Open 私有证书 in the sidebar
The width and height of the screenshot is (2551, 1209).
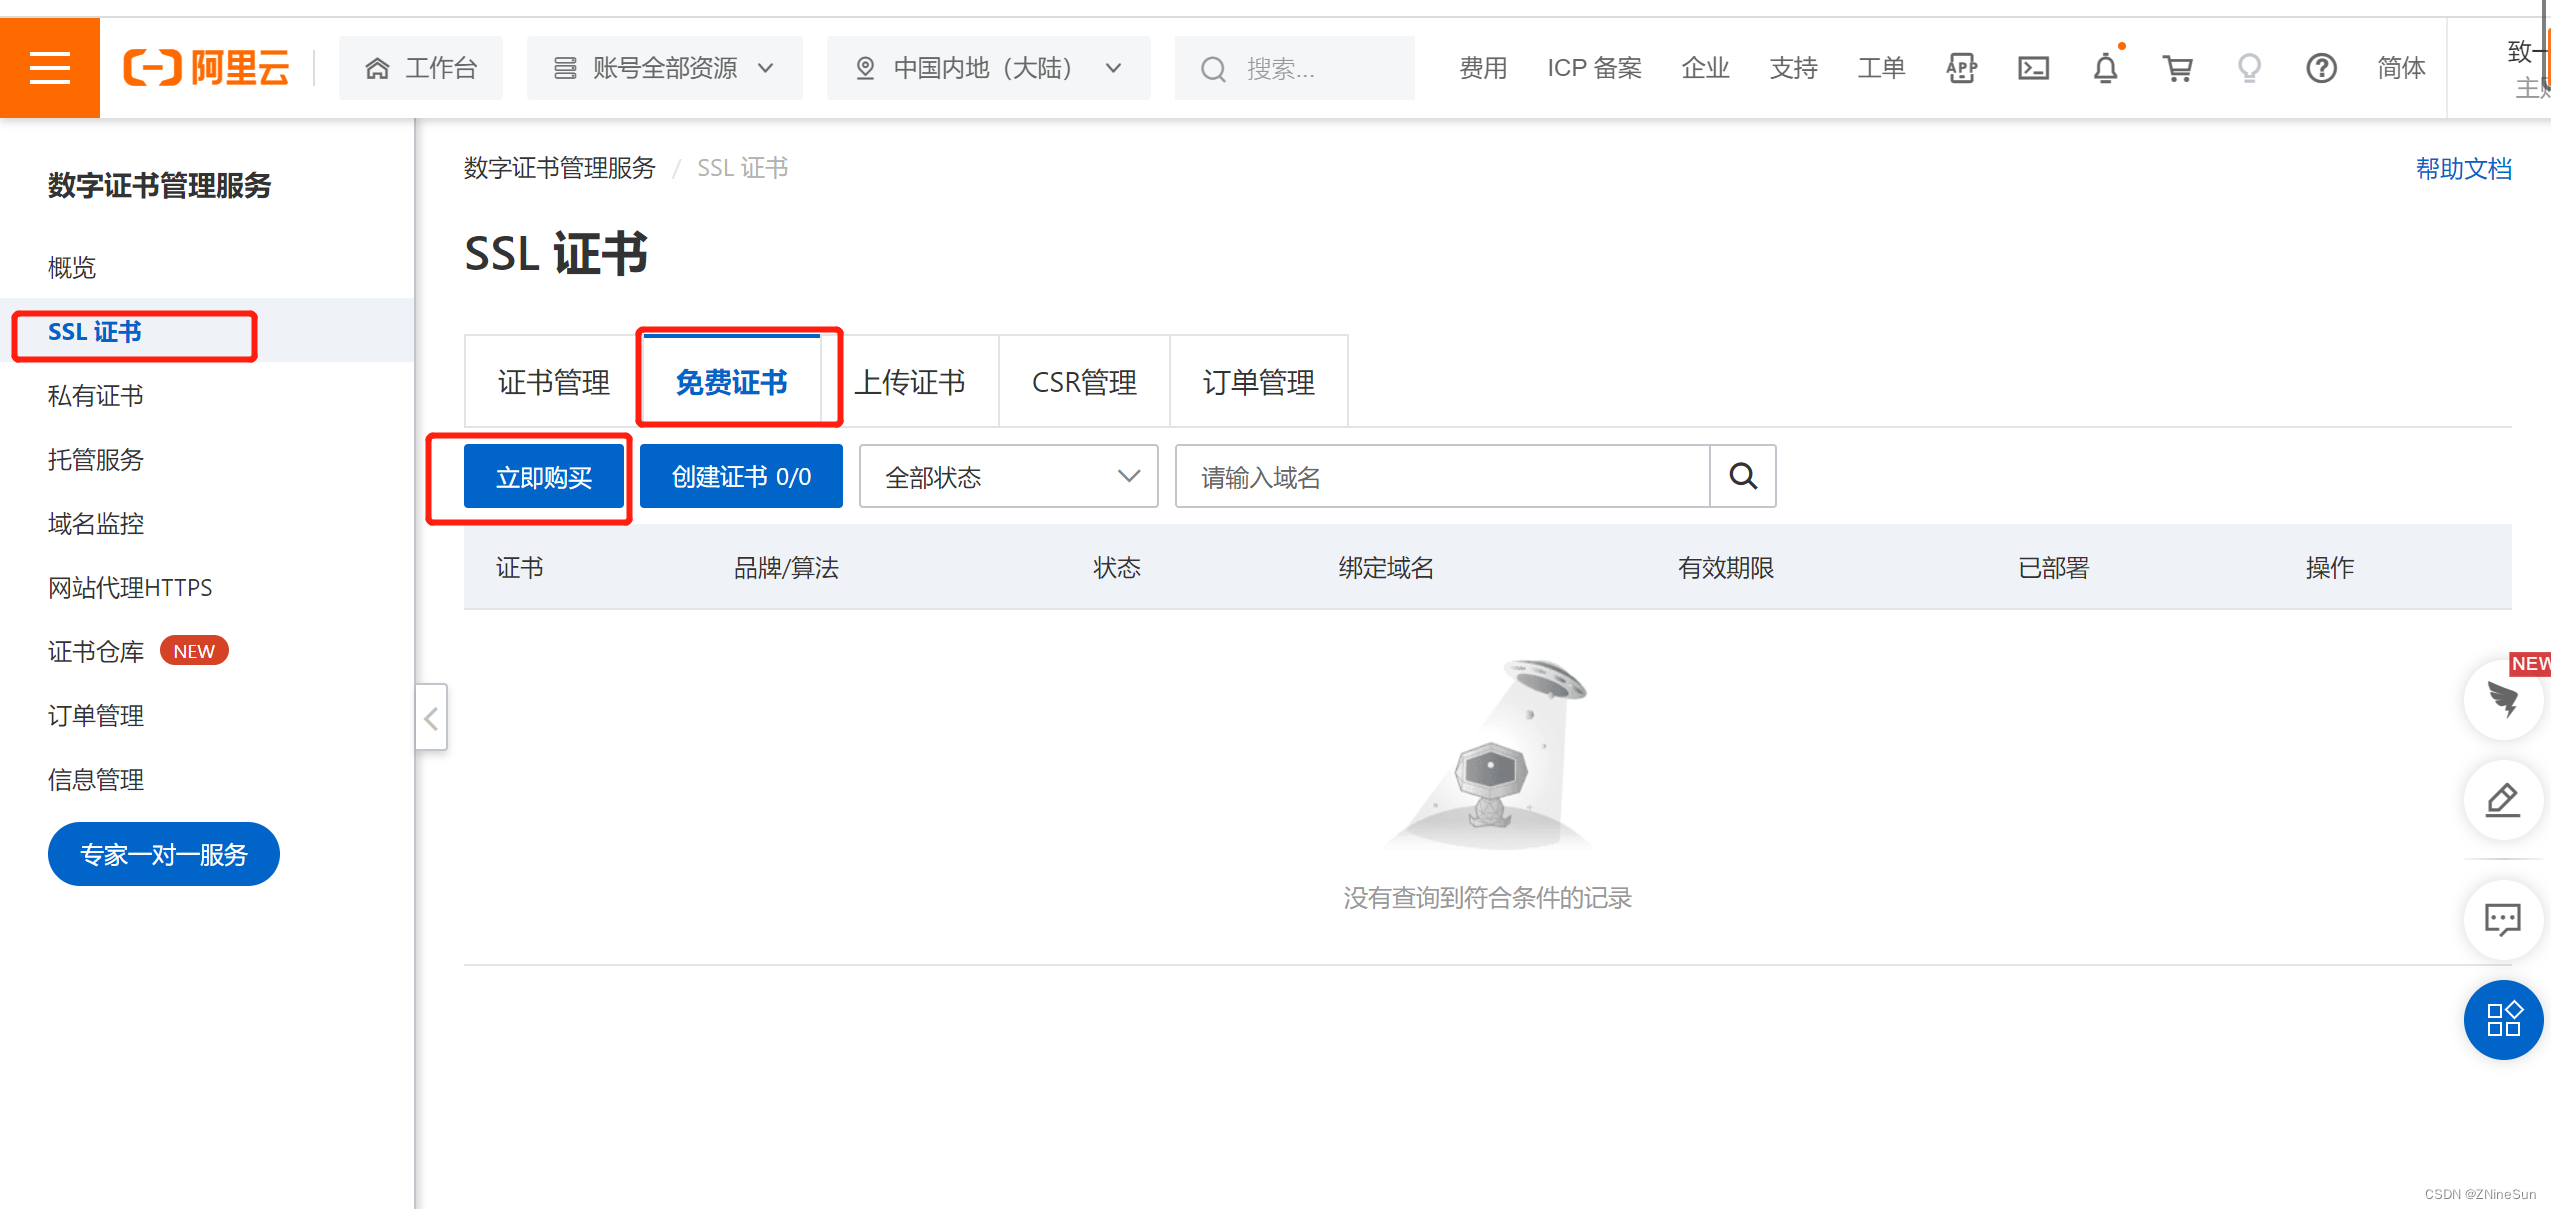pyautogui.click(x=95, y=395)
